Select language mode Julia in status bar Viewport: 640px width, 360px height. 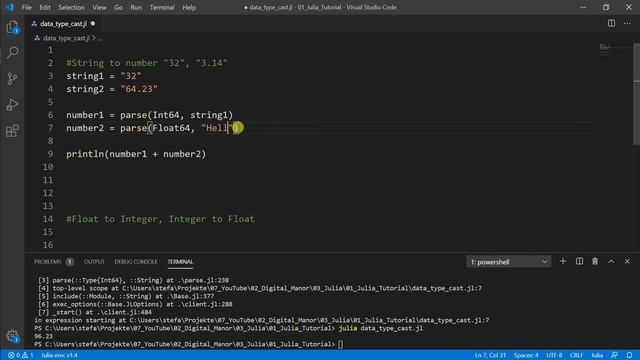pyautogui.click(x=597, y=355)
